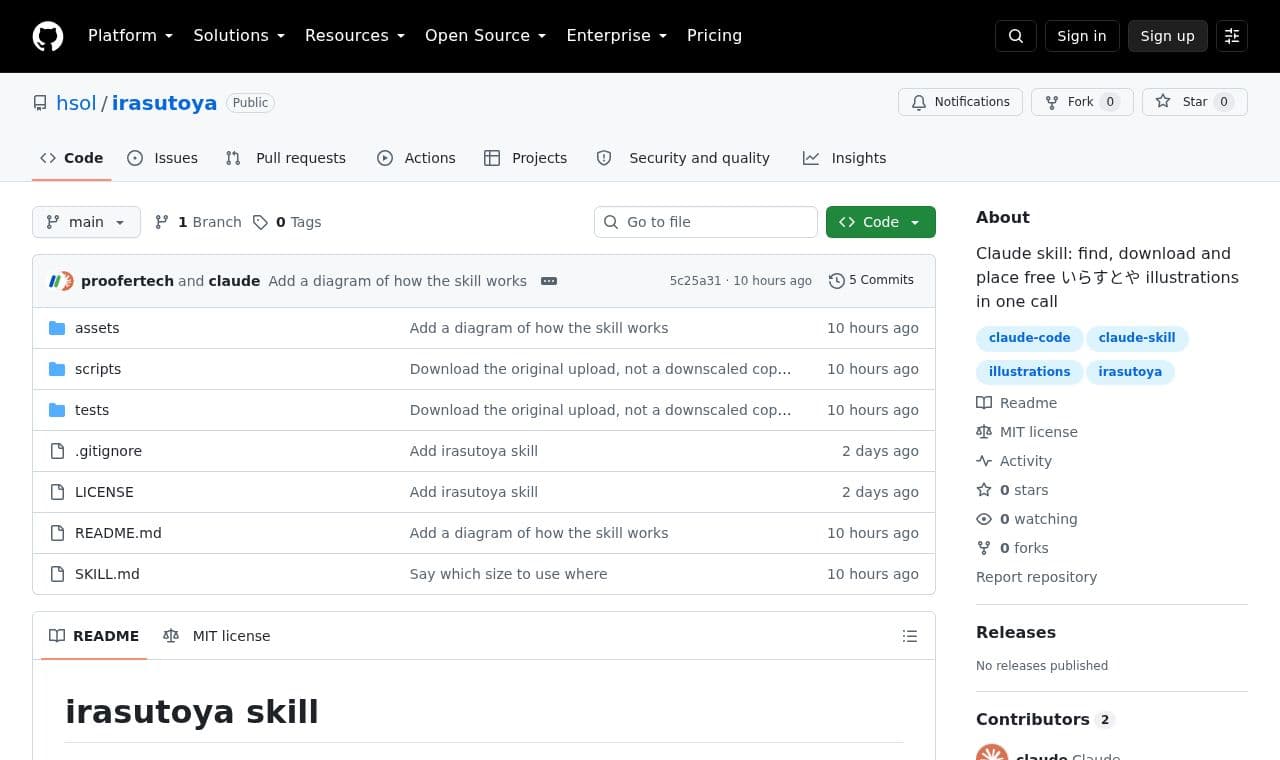The width and height of the screenshot is (1280, 760).
Task: Switch to the Actions tab
Action: [x=416, y=158]
